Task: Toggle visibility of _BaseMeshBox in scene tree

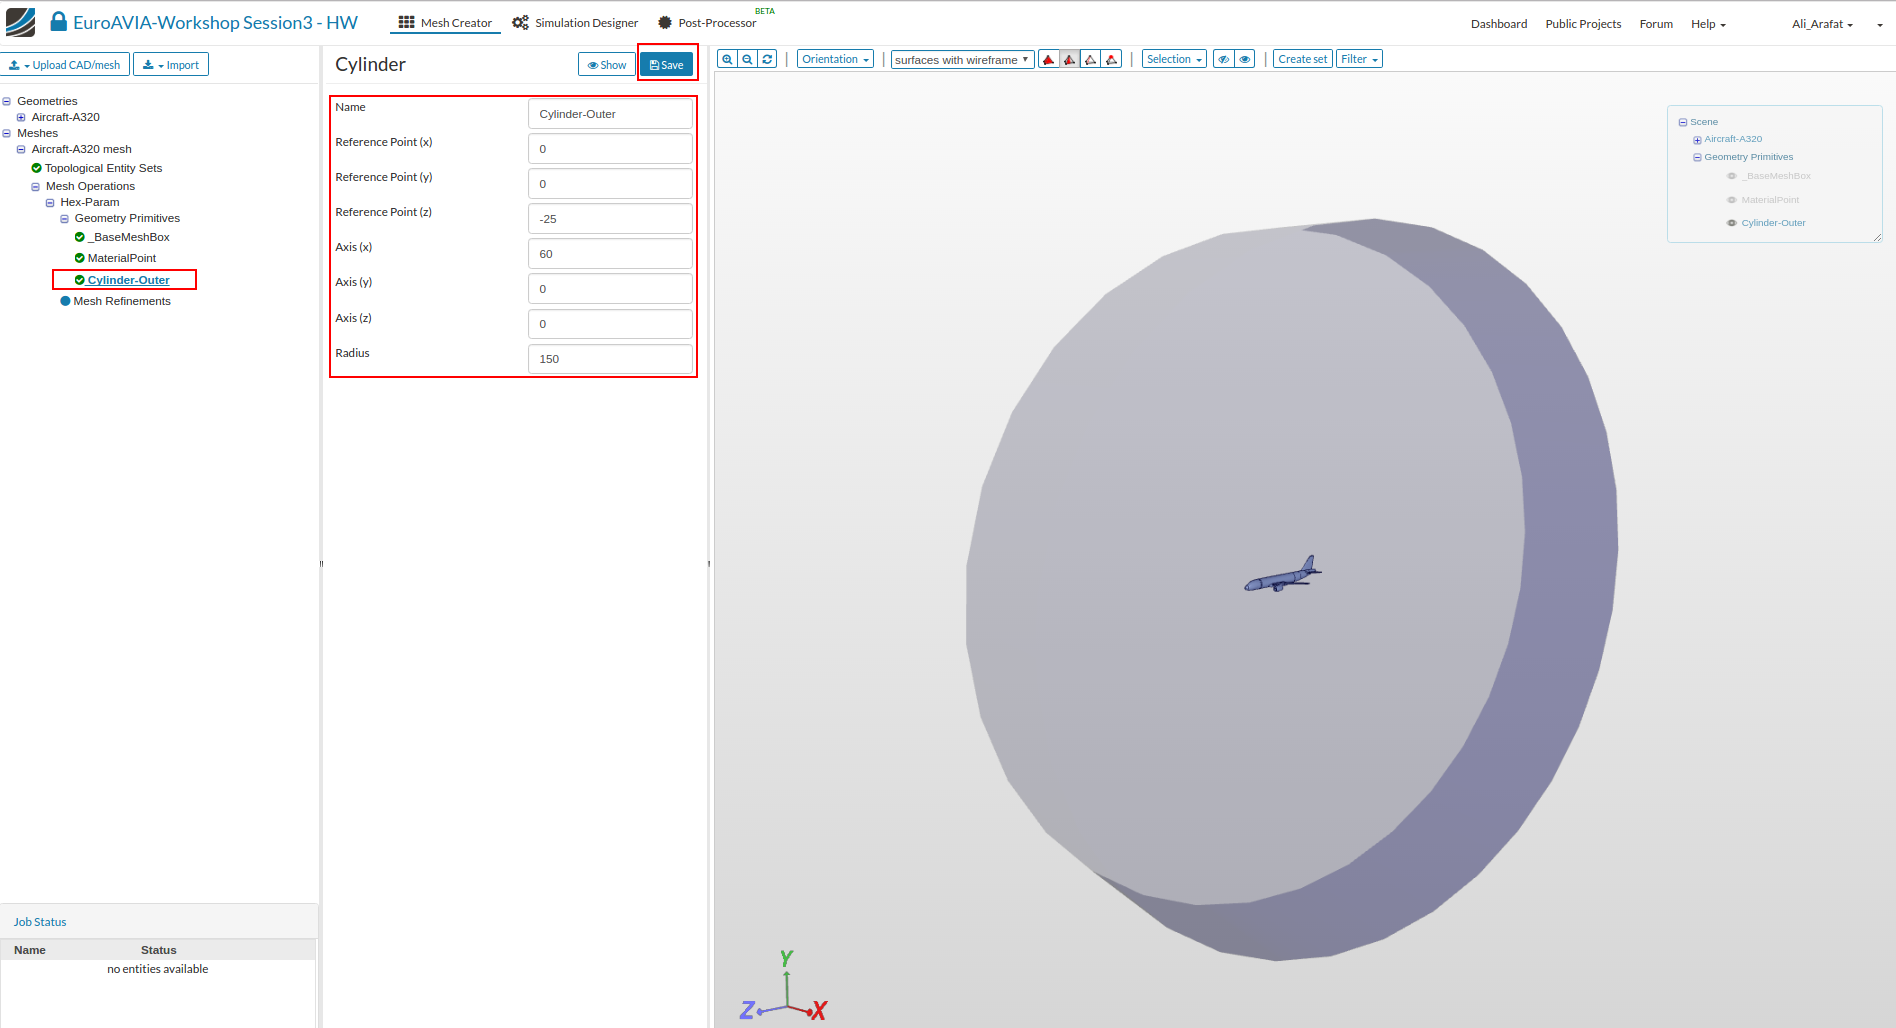Action: [x=1732, y=176]
